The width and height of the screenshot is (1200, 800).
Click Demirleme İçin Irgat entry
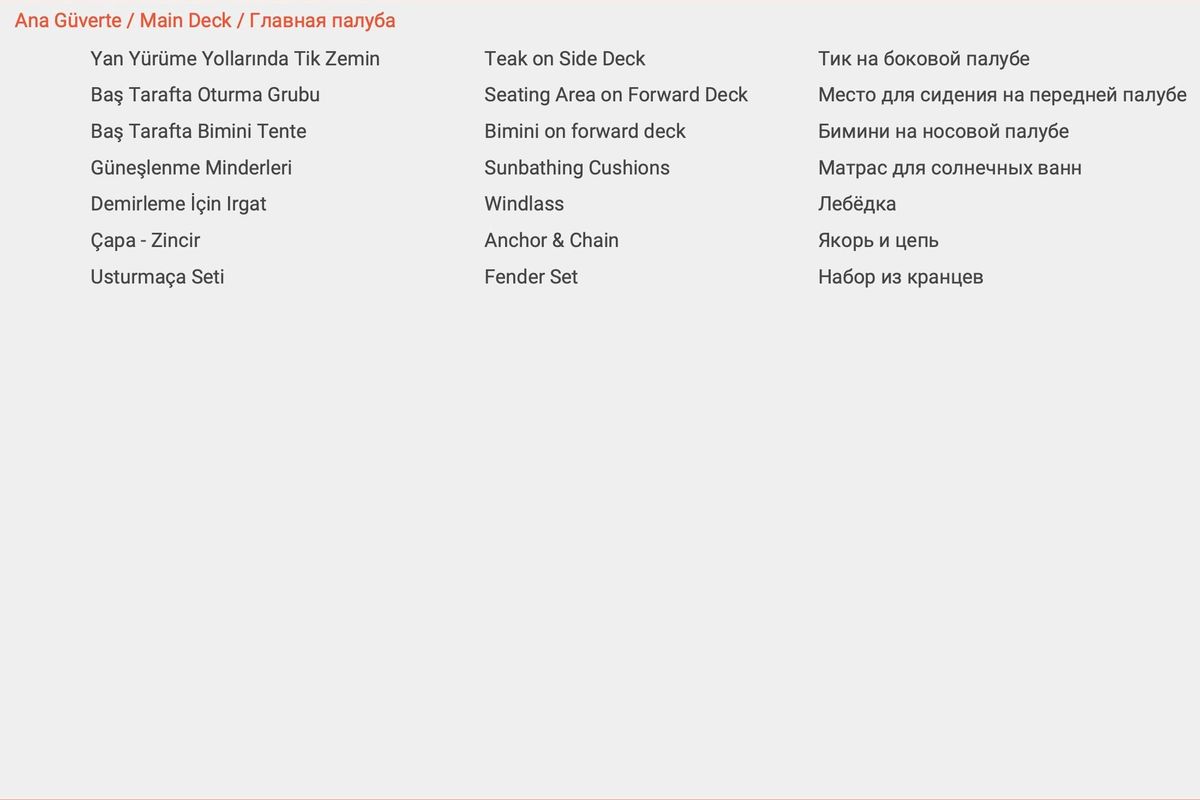click(x=178, y=204)
